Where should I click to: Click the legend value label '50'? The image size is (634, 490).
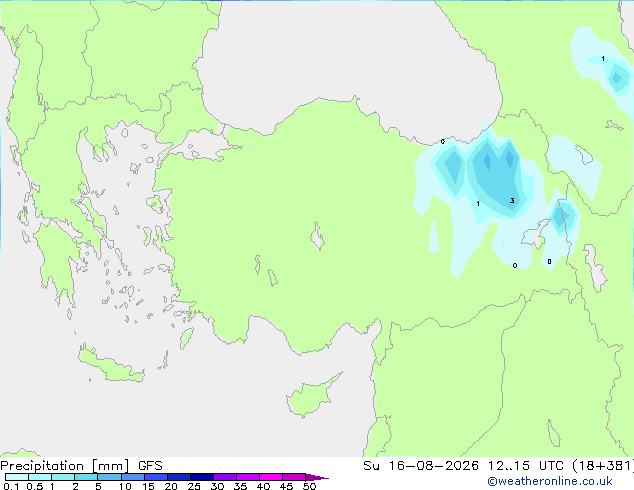tap(309, 486)
